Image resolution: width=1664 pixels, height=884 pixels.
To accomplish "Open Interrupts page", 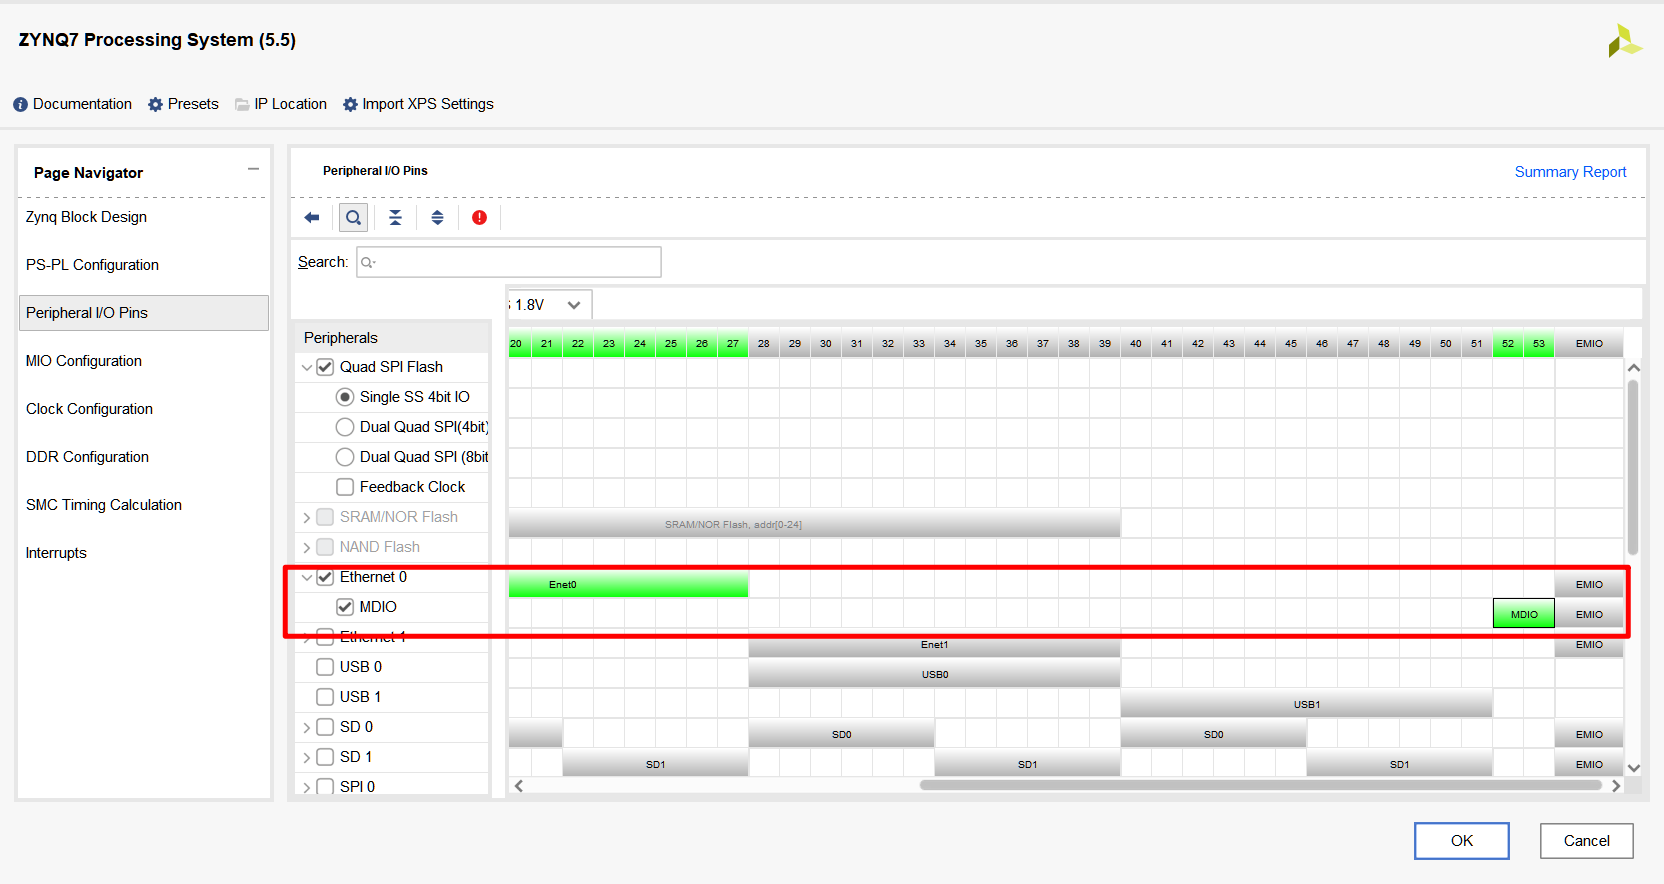I will (56, 553).
